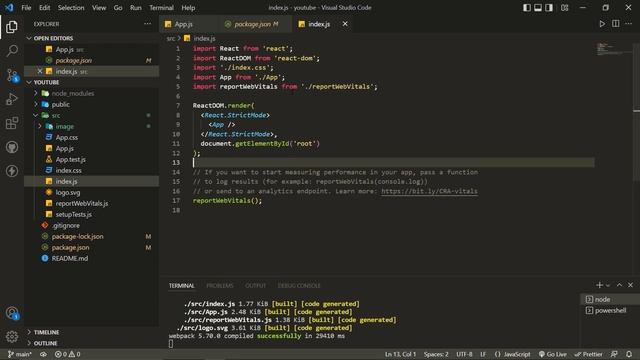
Task: Open Source Control view
Action: [12, 75]
